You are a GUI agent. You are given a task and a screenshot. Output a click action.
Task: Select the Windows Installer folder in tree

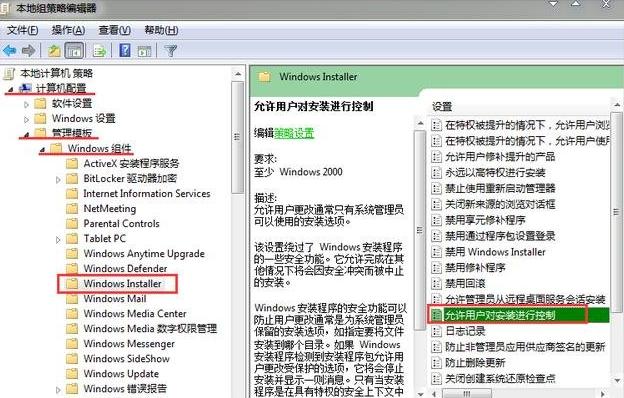[x=123, y=284]
